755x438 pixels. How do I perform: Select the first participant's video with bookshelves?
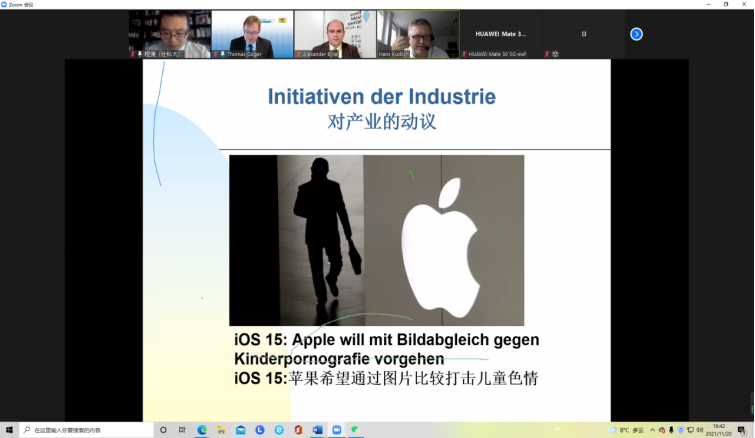[x=169, y=34]
